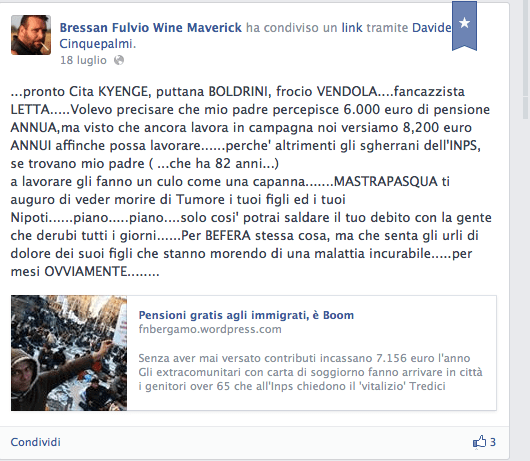This screenshot has width=530, height=461.
Task: Share the post via Condividi
Action: (x=35, y=442)
